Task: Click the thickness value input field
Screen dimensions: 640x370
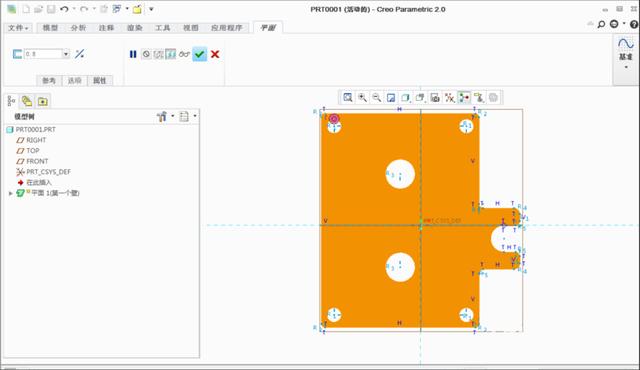Action: [43, 54]
